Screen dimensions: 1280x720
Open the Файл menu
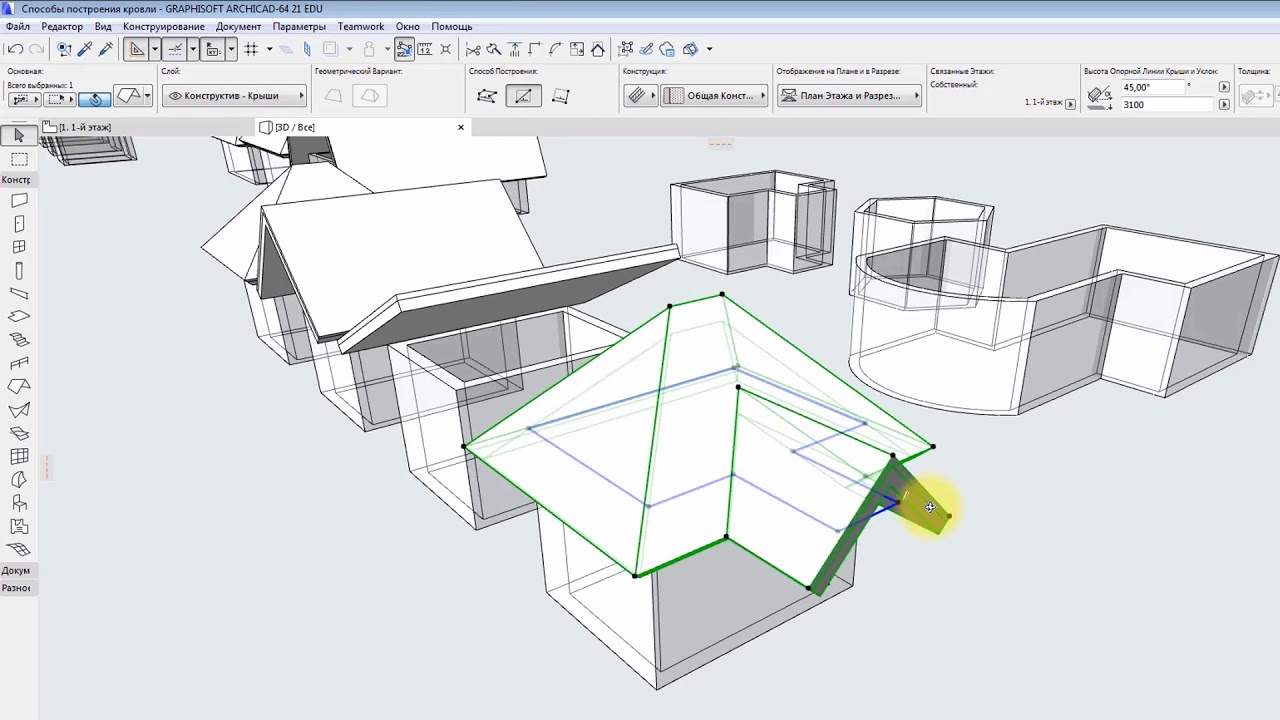17,26
